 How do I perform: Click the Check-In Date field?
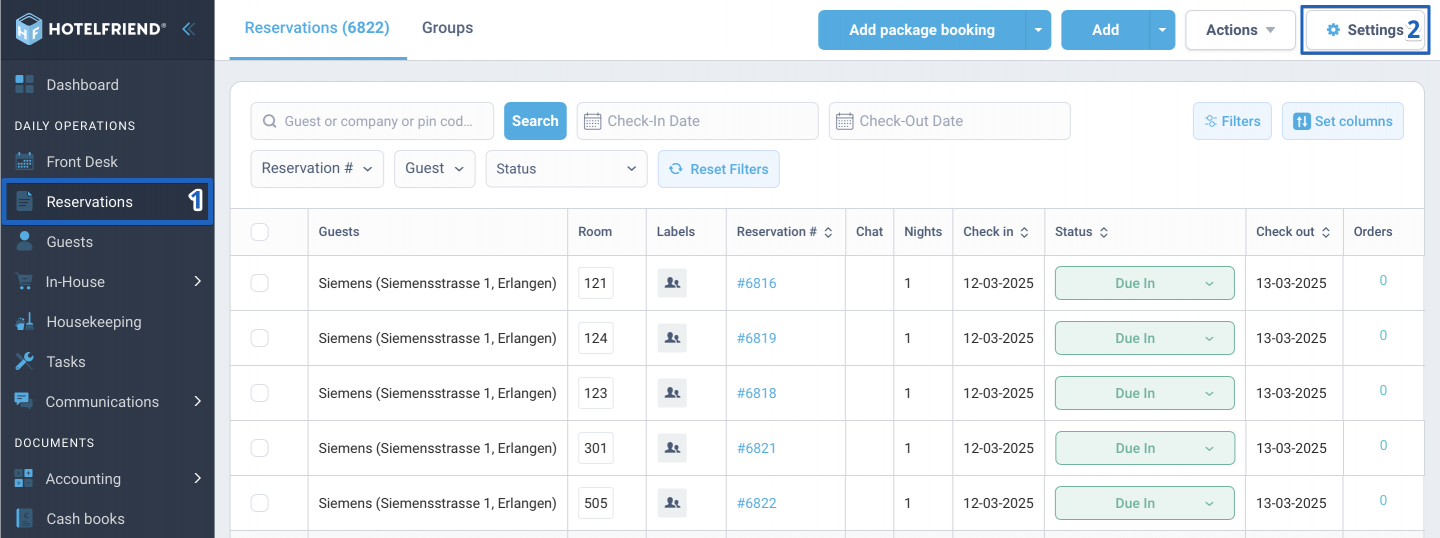698,121
